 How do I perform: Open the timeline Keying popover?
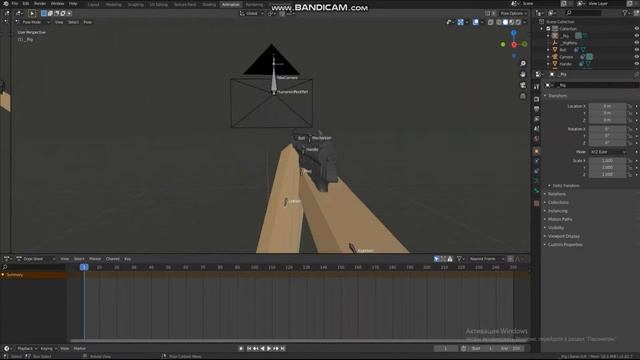click(x=48, y=349)
